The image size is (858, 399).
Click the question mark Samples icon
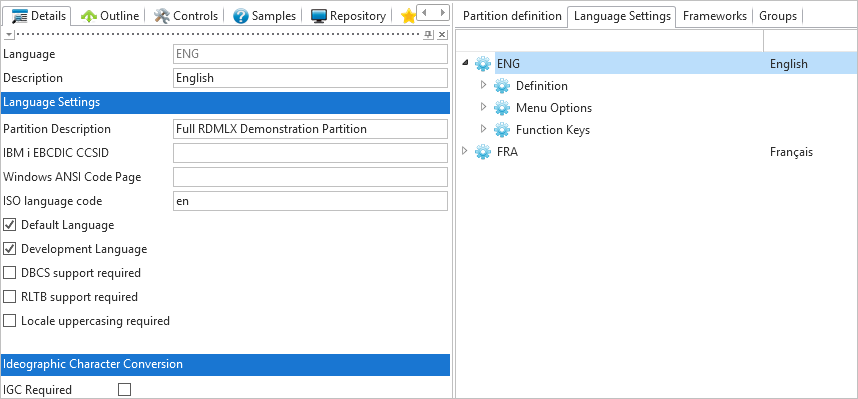point(241,16)
